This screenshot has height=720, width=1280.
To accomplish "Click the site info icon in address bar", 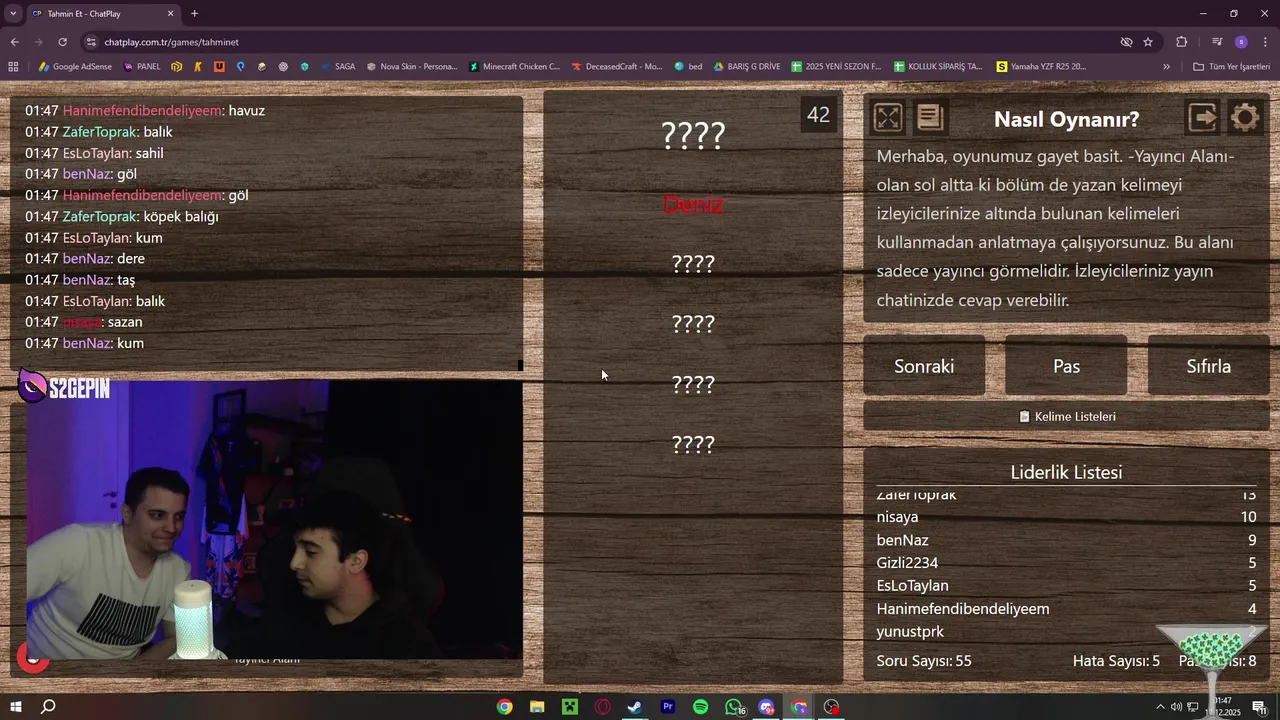I will [91, 42].
